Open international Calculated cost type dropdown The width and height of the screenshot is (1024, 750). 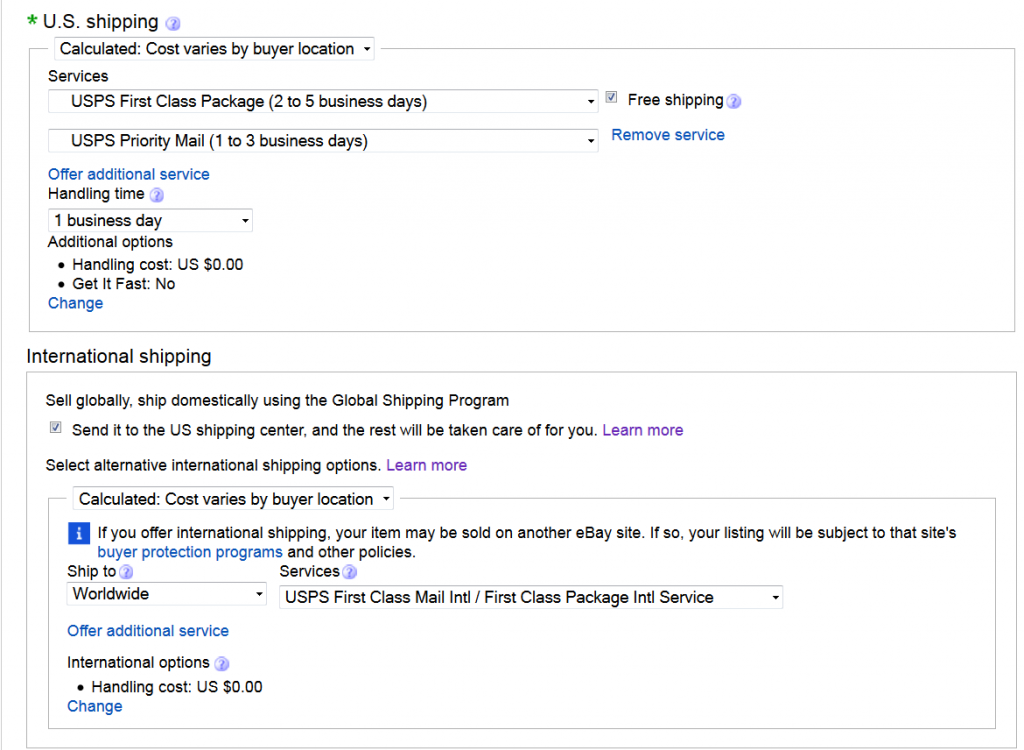click(x=233, y=499)
